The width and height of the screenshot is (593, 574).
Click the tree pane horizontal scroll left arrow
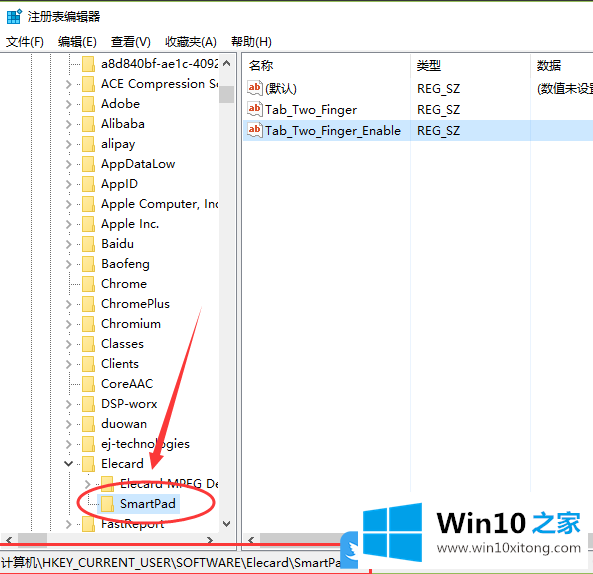point(9,540)
